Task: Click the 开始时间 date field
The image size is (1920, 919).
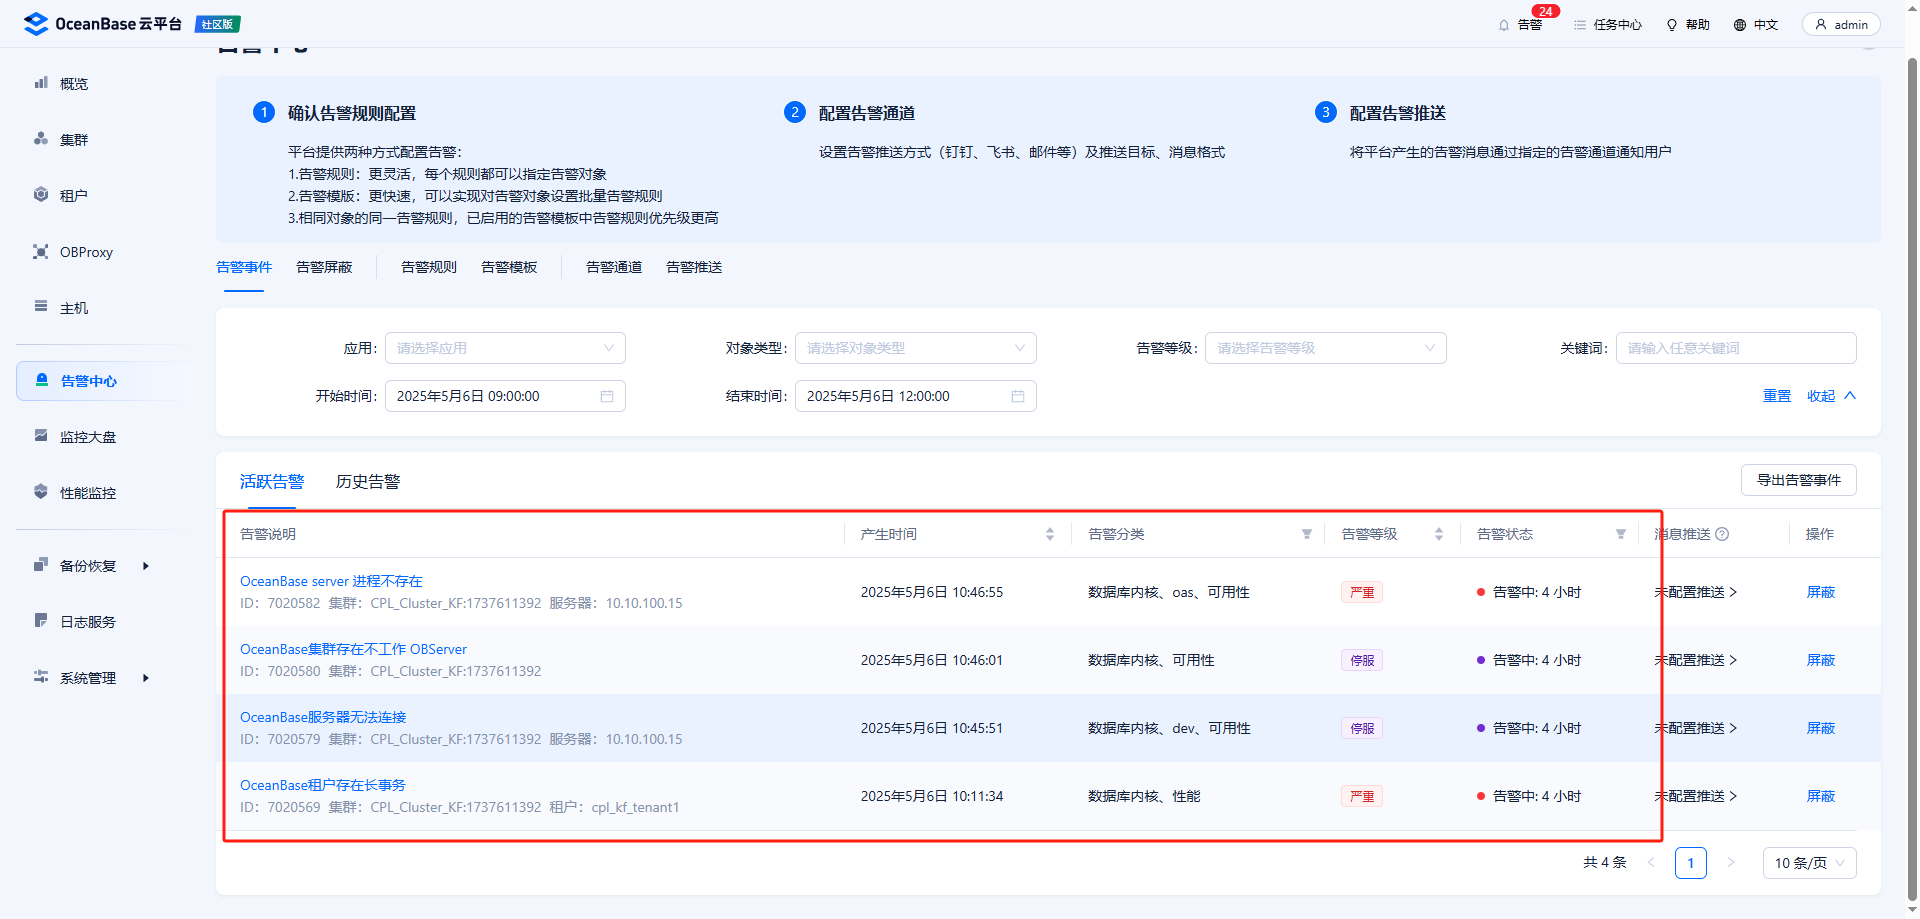Action: pos(505,396)
